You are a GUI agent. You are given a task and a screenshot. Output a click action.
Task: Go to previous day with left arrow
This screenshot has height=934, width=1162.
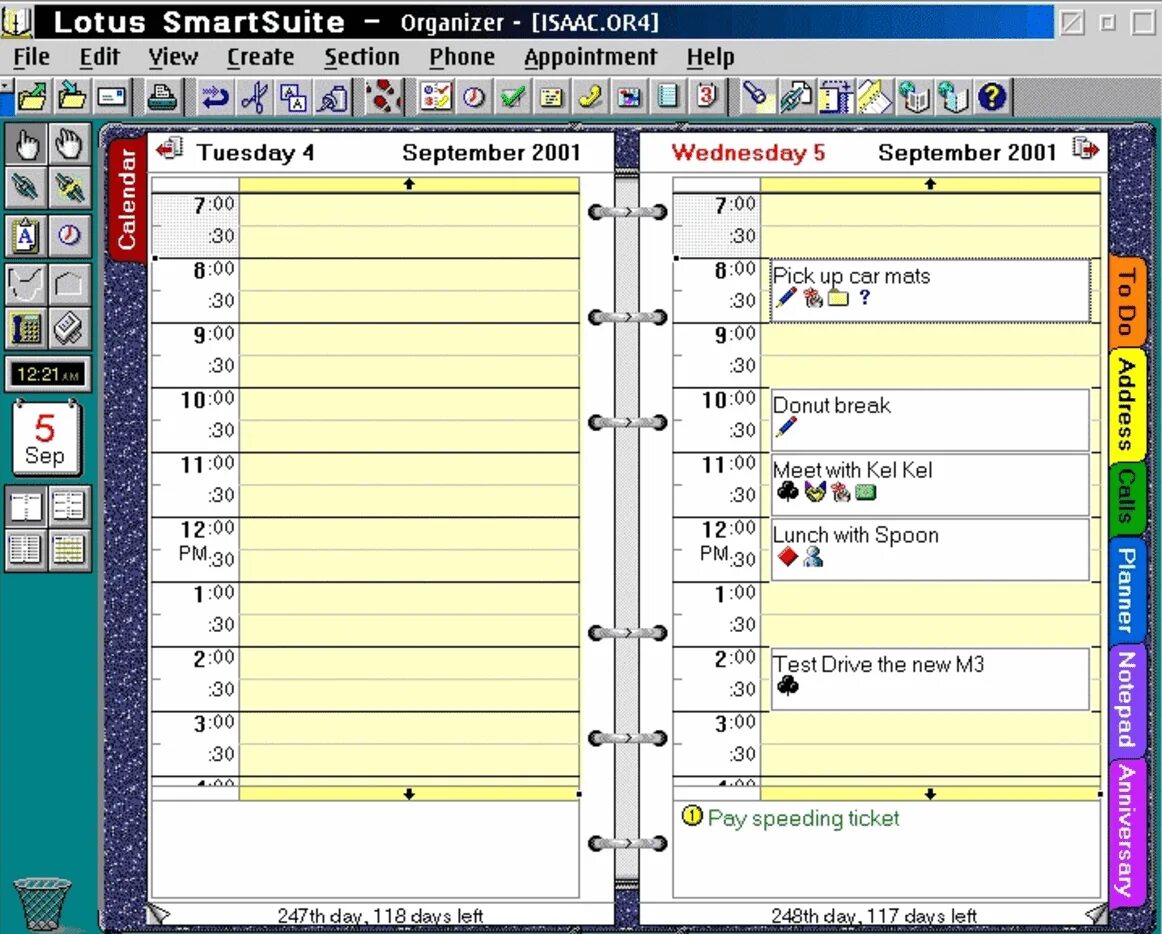[170, 149]
